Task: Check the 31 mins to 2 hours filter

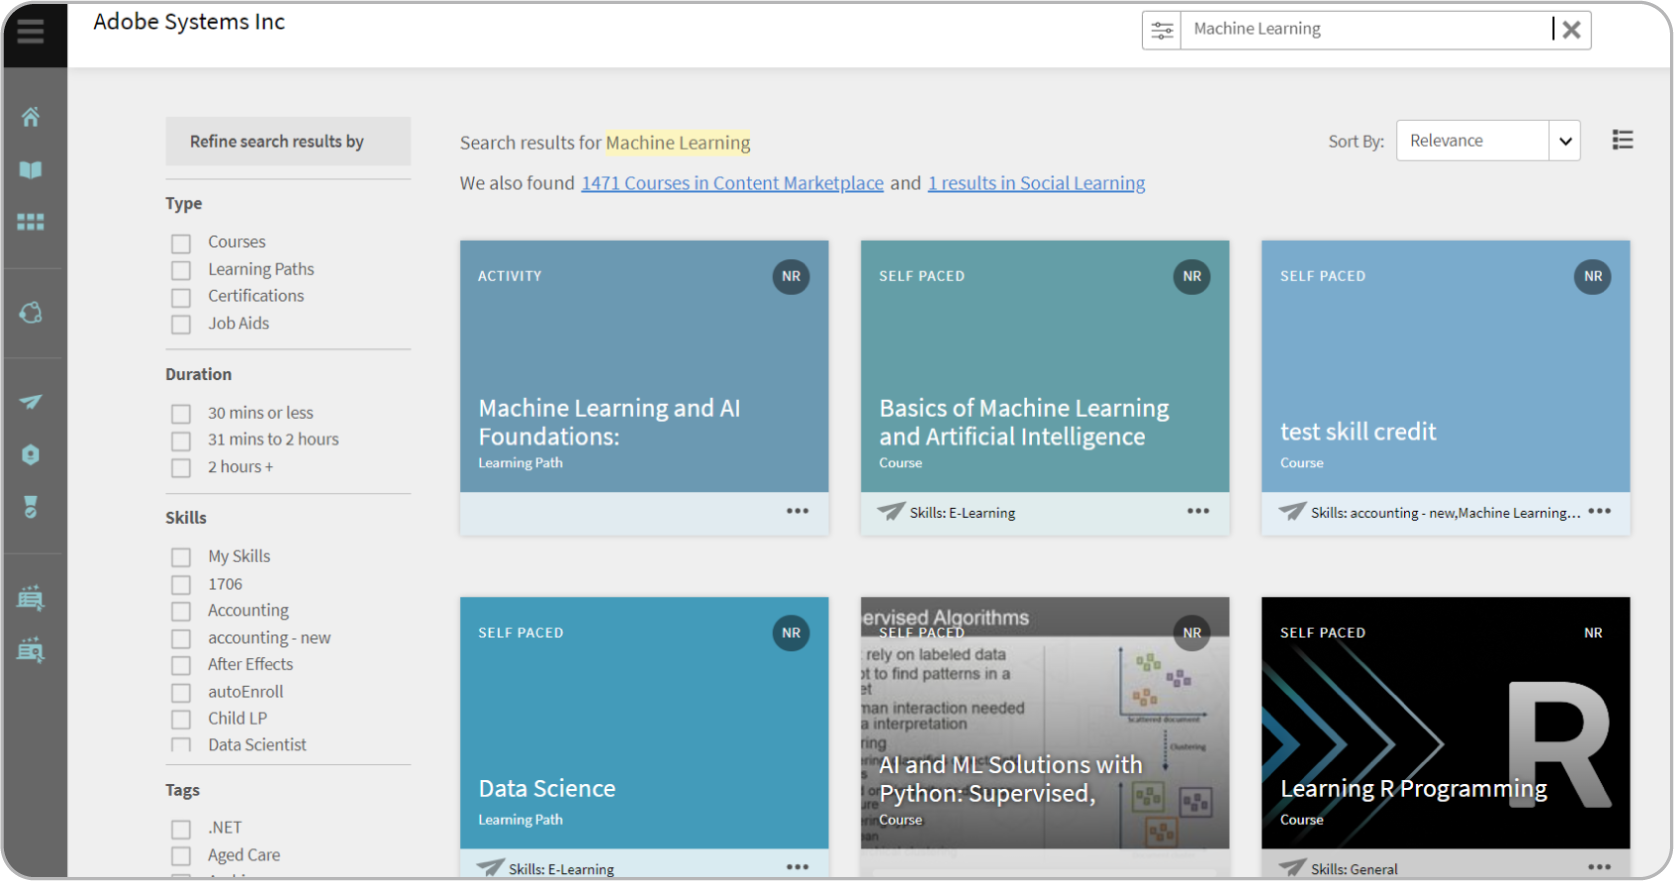Action: tap(181, 441)
